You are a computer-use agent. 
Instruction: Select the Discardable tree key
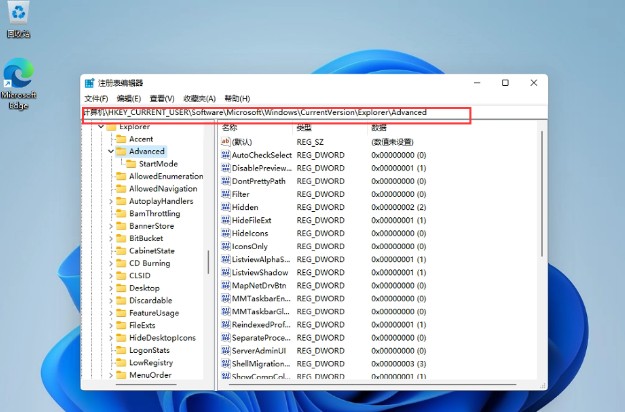tap(151, 300)
